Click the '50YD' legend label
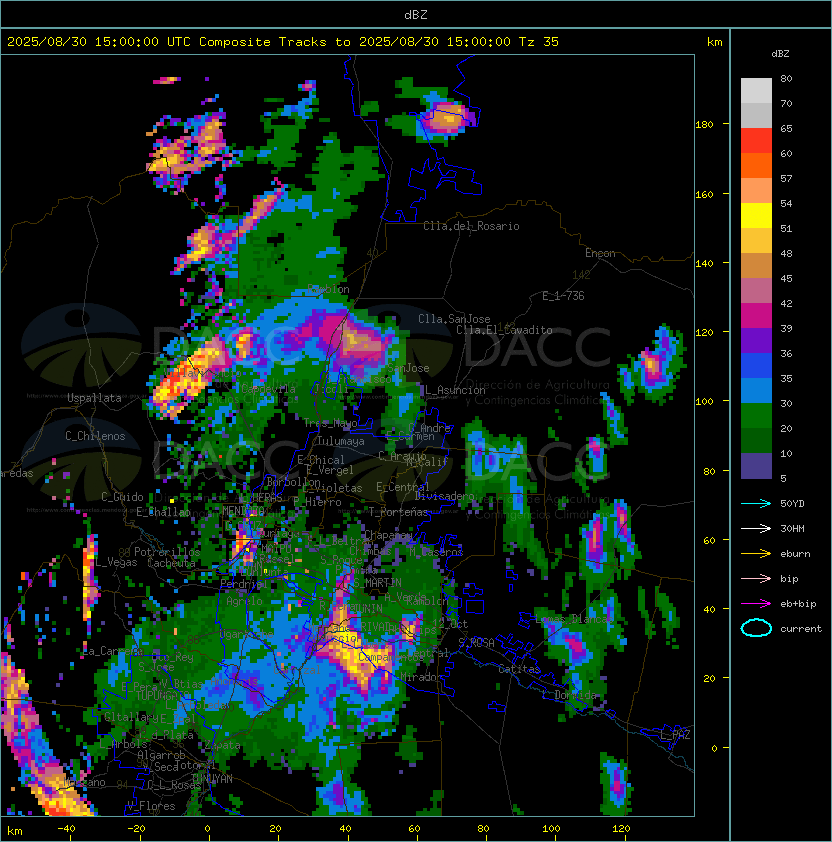 (x=792, y=504)
